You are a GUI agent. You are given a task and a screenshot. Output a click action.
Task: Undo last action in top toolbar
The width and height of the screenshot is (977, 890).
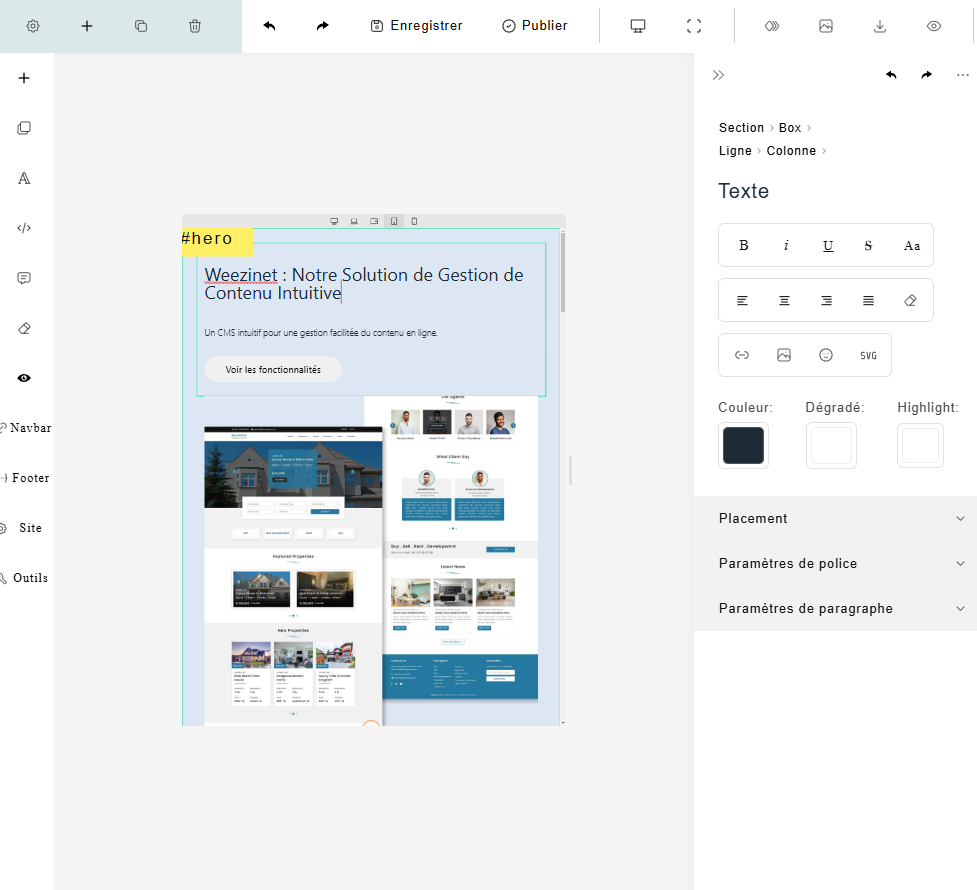[x=269, y=26]
